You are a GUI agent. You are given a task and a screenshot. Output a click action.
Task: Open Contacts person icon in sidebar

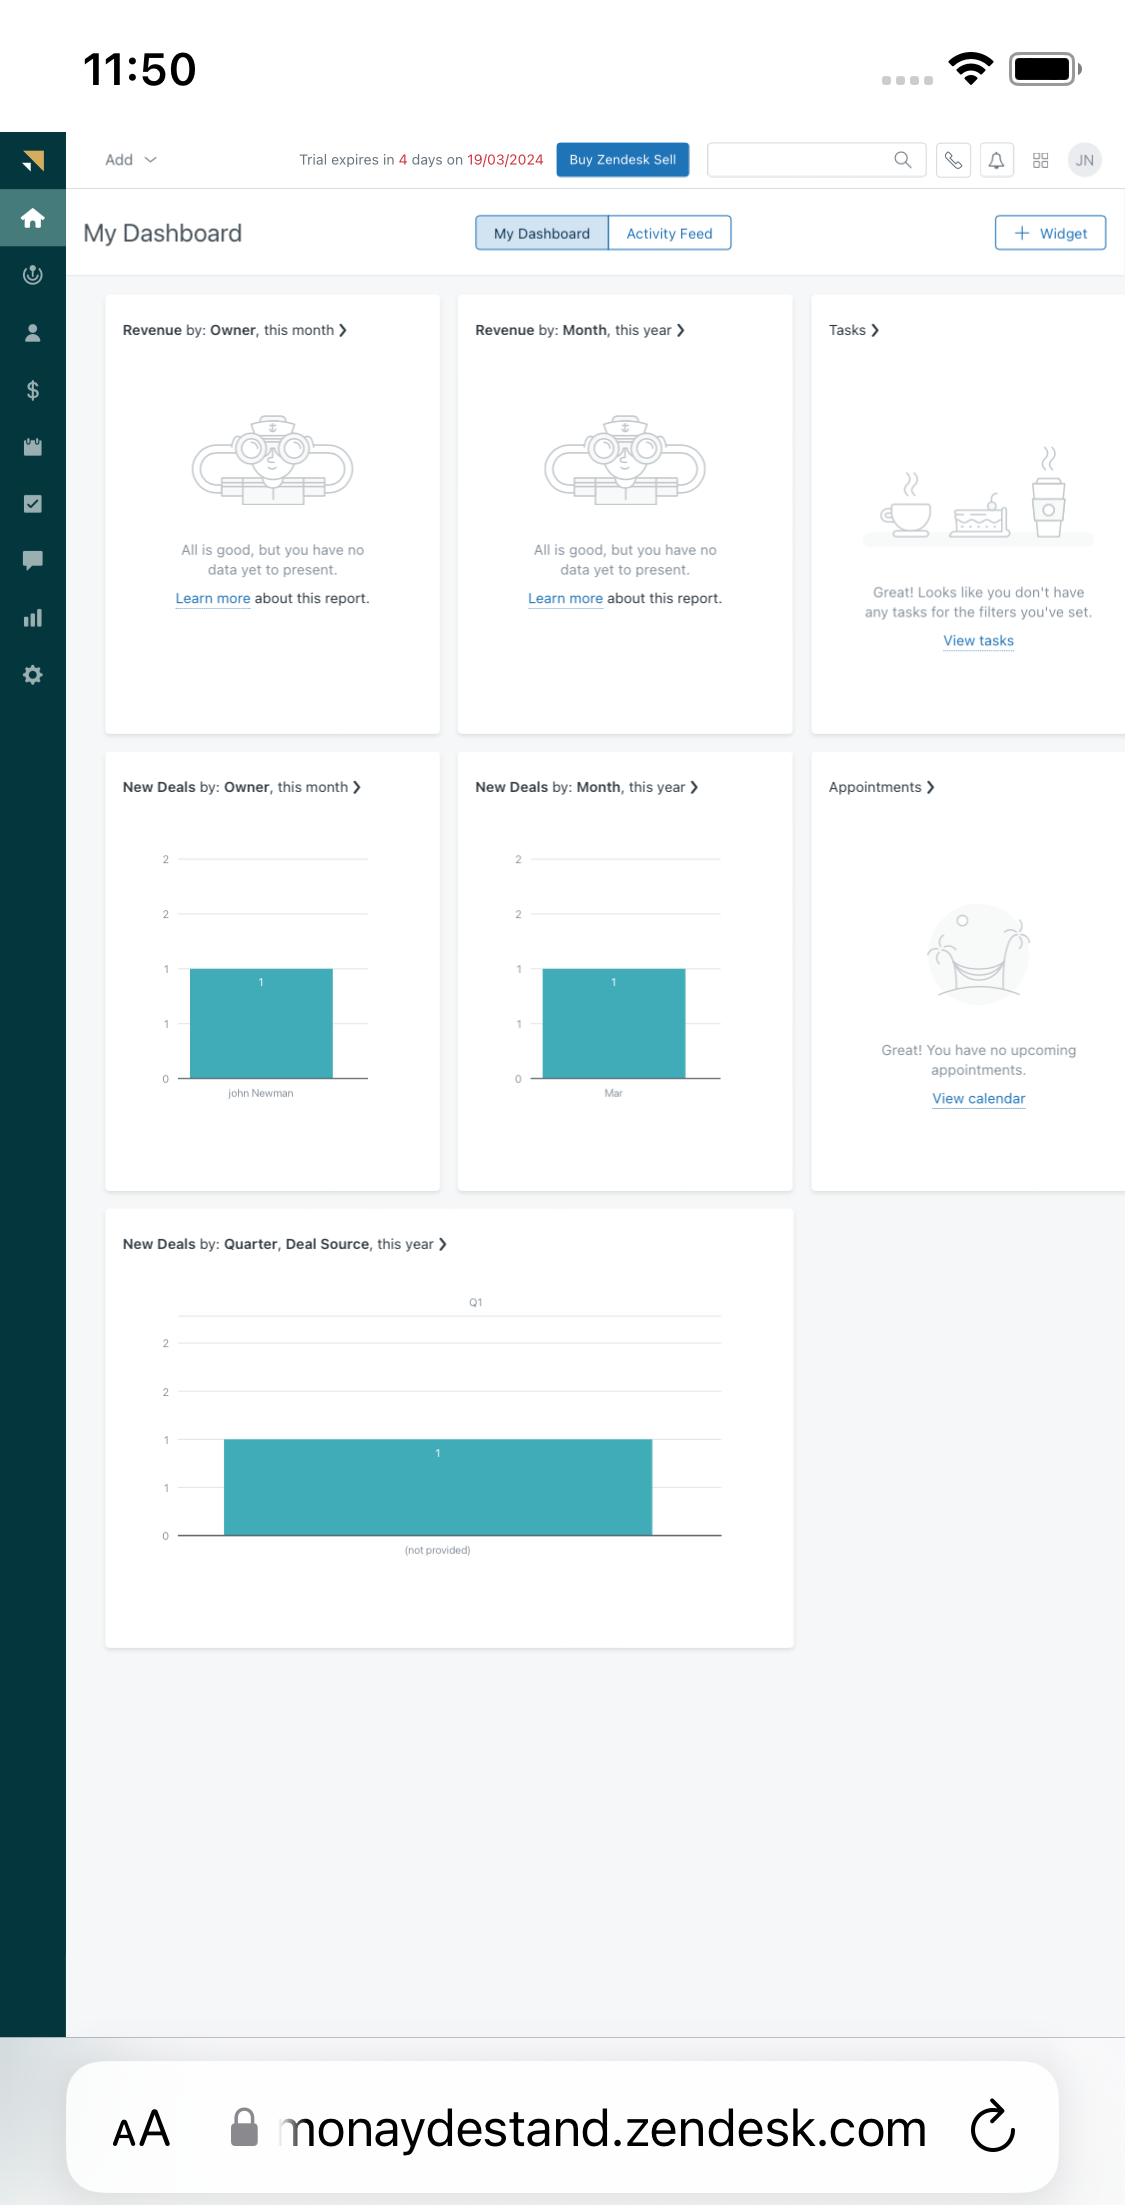pos(32,333)
